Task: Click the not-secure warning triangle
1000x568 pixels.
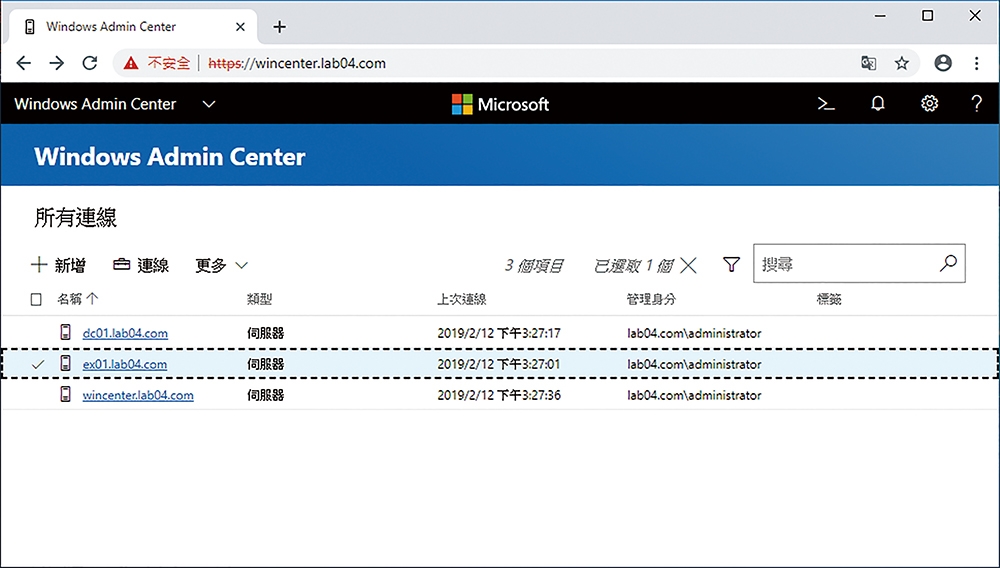Action: click(x=131, y=63)
